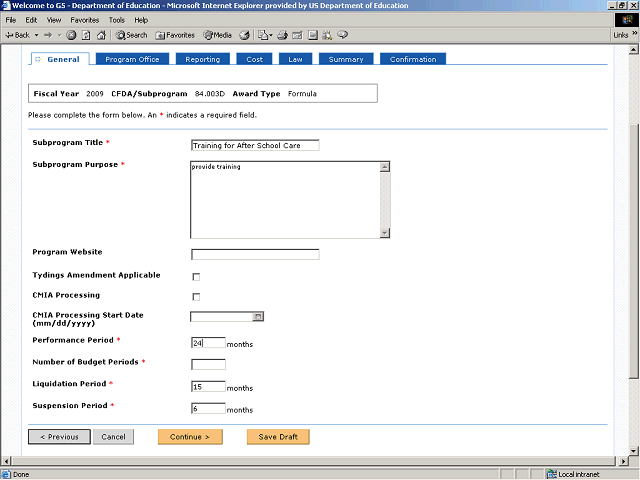Click the Windows logo throbber icon
This screenshot has height=480, width=640.
(627, 20)
